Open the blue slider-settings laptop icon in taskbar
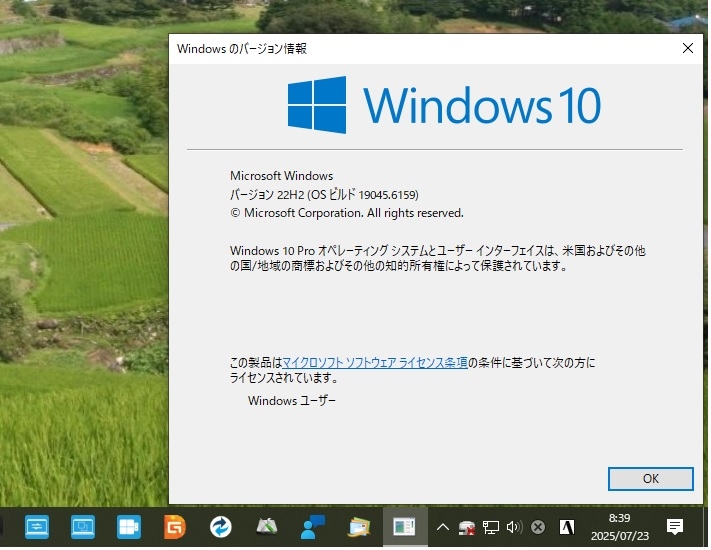This screenshot has width=711, height=550. click(x=37, y=527)
